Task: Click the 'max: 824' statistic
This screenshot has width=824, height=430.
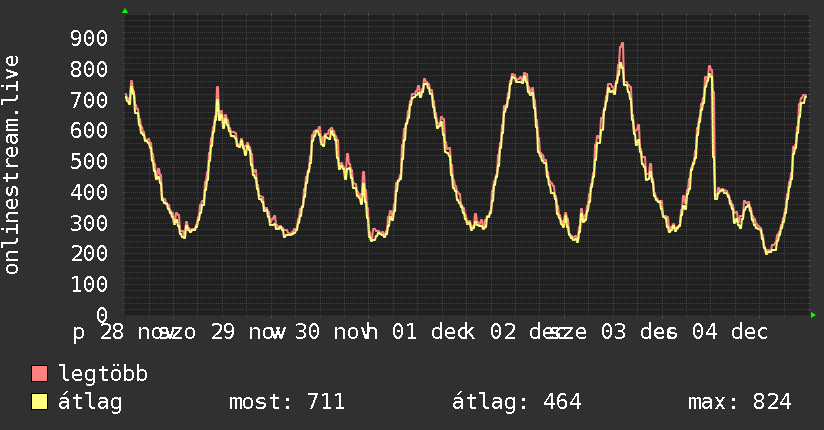Action: tap(740, 402)
